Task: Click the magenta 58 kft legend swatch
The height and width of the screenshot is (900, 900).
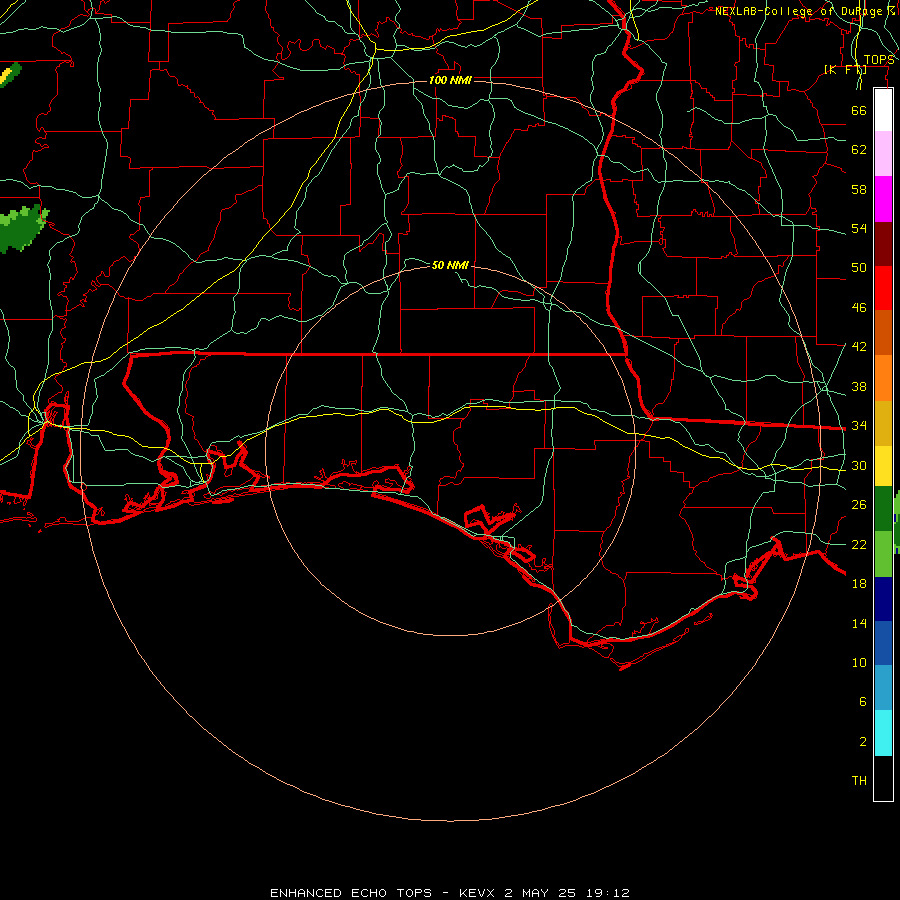Action: [883, 199]
